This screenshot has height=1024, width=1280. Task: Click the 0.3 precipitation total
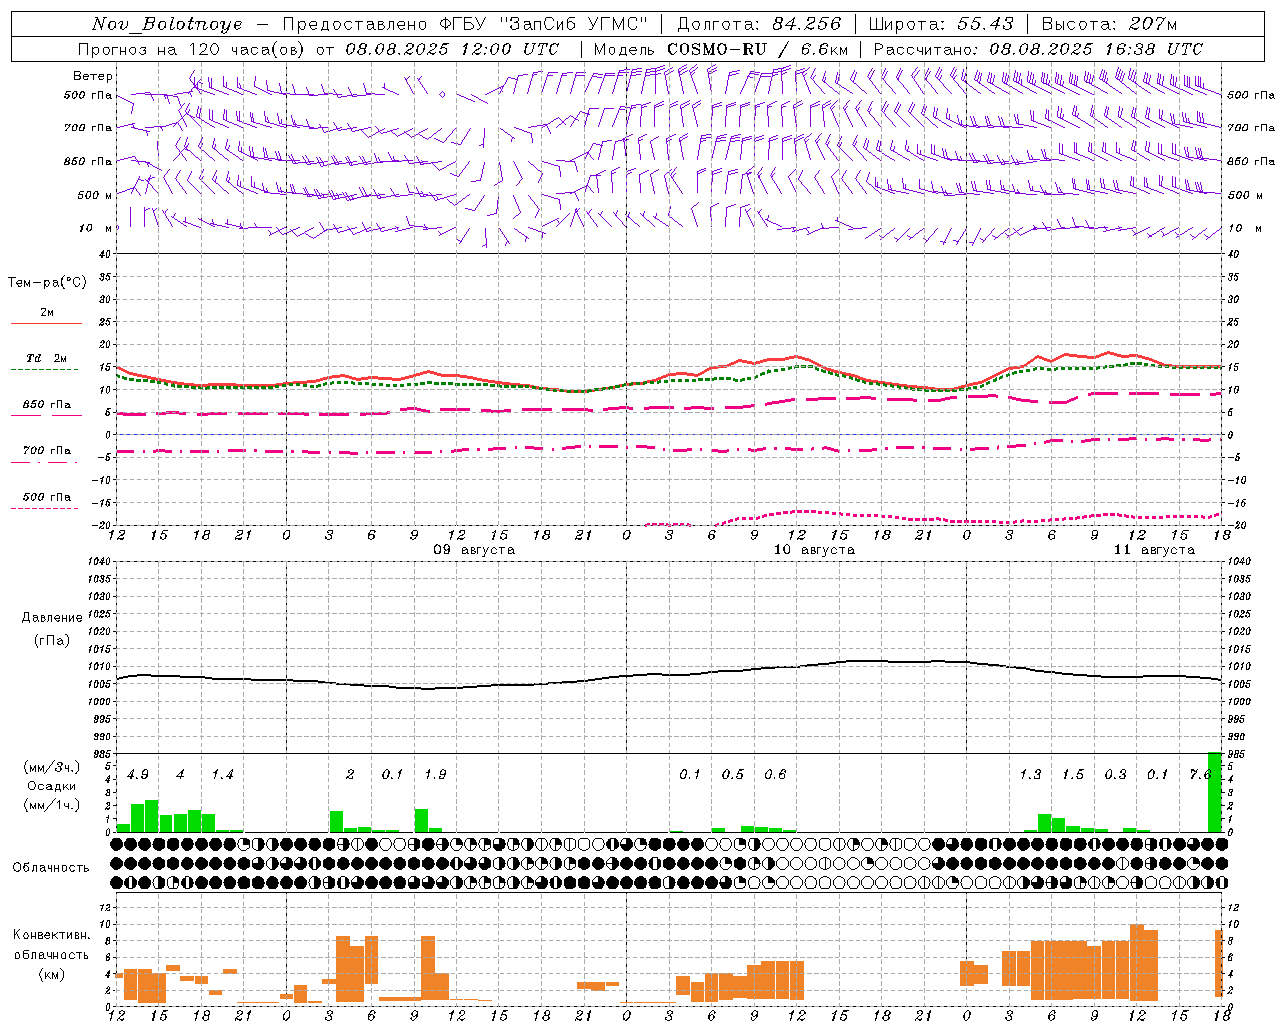[1115, 774]
